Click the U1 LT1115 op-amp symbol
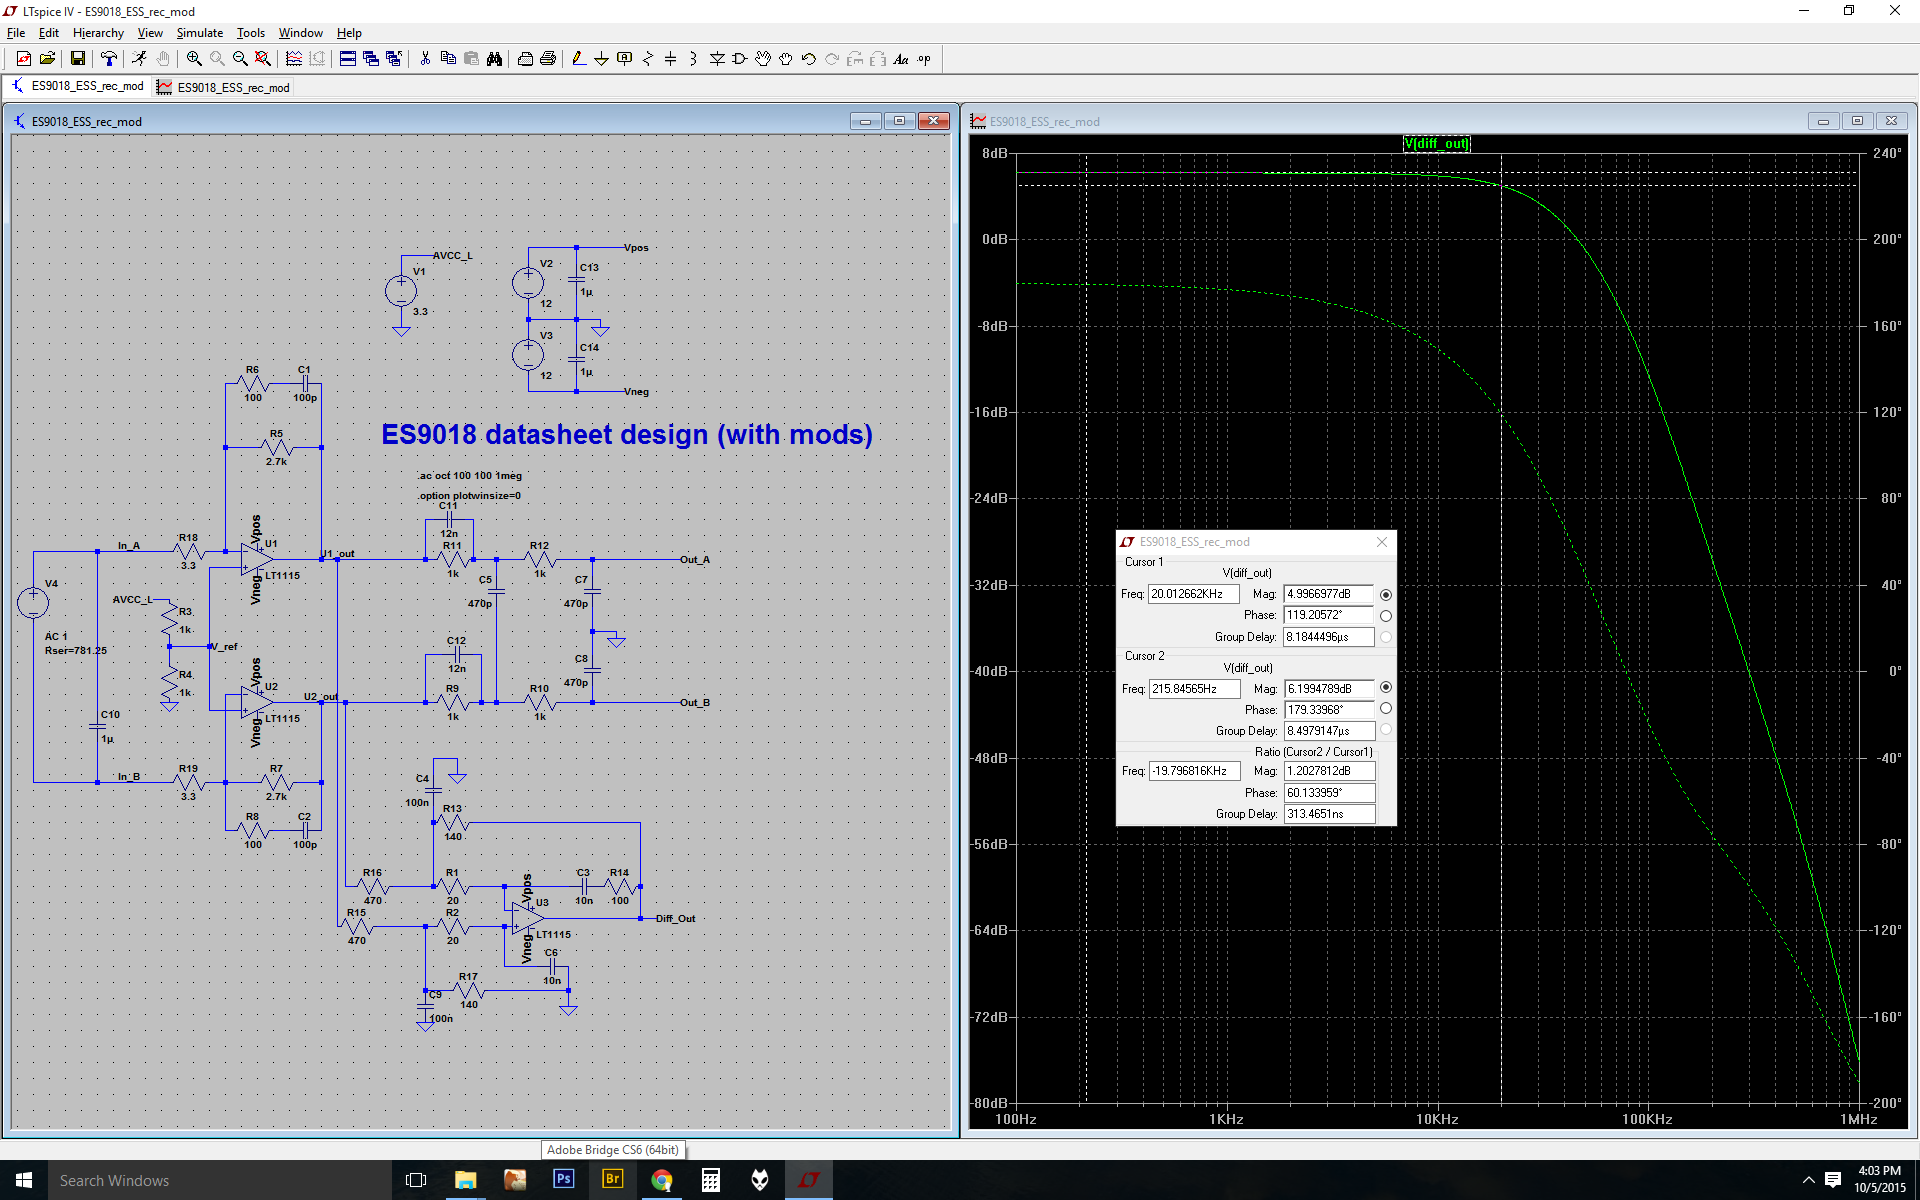1920x1200 pixels. point(257,560)
